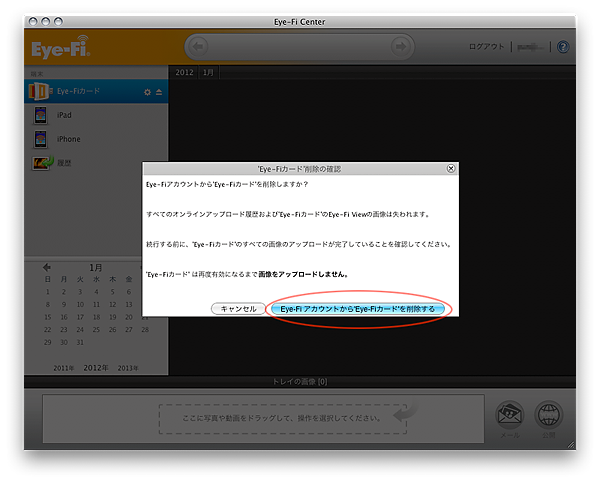Screen dimensions: 600x491
Task: Select calendar day 10
Action: pos(80,304)
